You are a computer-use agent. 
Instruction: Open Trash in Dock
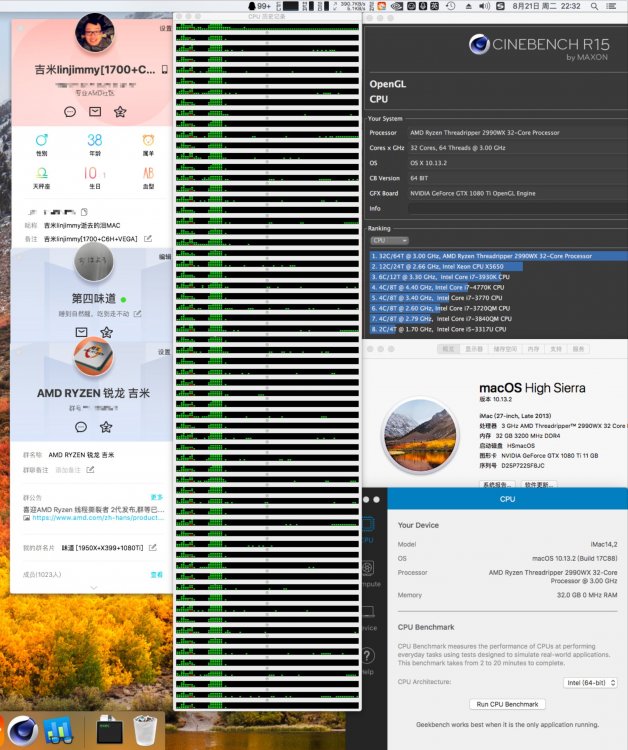pos(145,730)
